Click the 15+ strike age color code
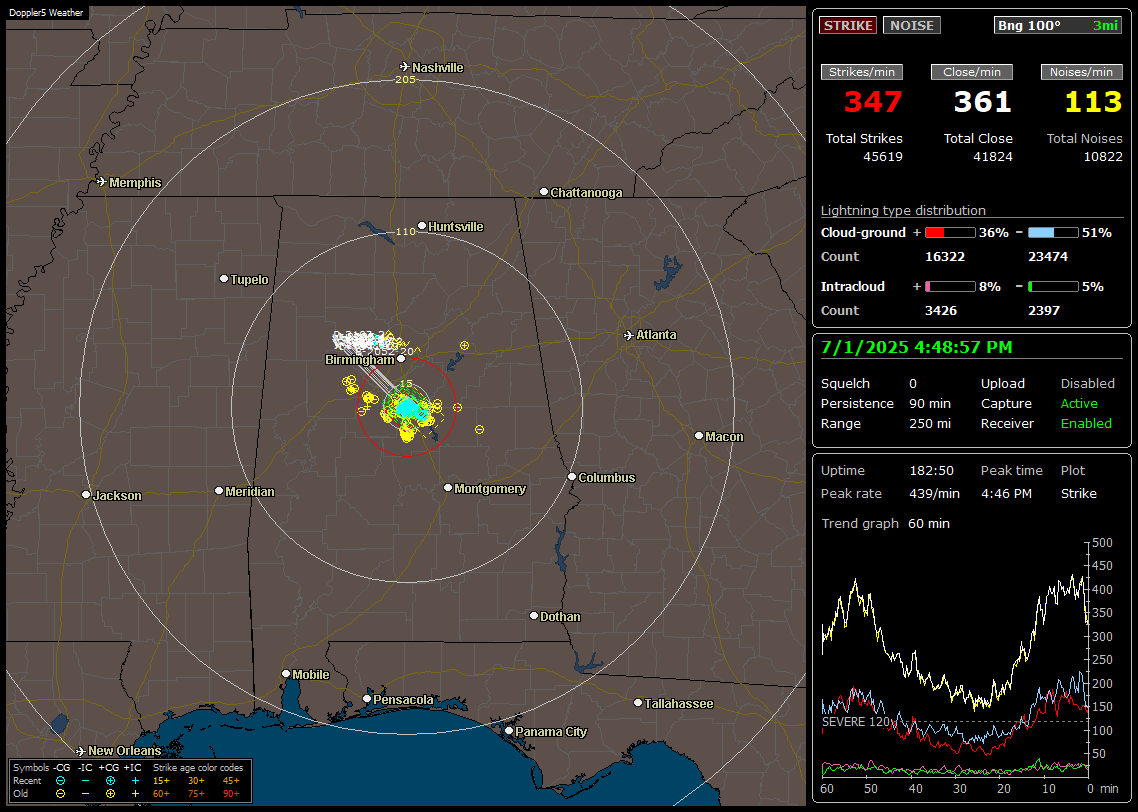 (x=161, y=781)
